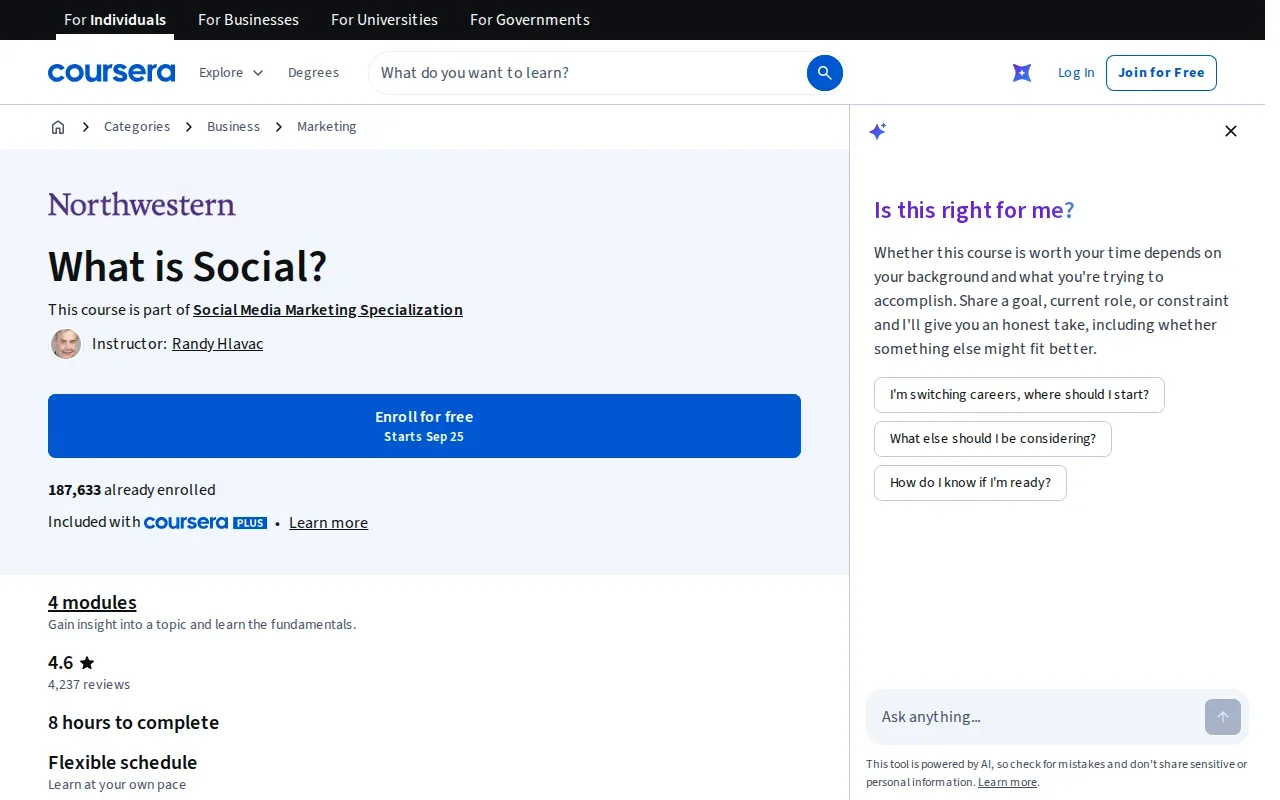Open instructor Randy Hlavac's profile link
Screen dimensions: 1280x800
click(x=217, y=344)
